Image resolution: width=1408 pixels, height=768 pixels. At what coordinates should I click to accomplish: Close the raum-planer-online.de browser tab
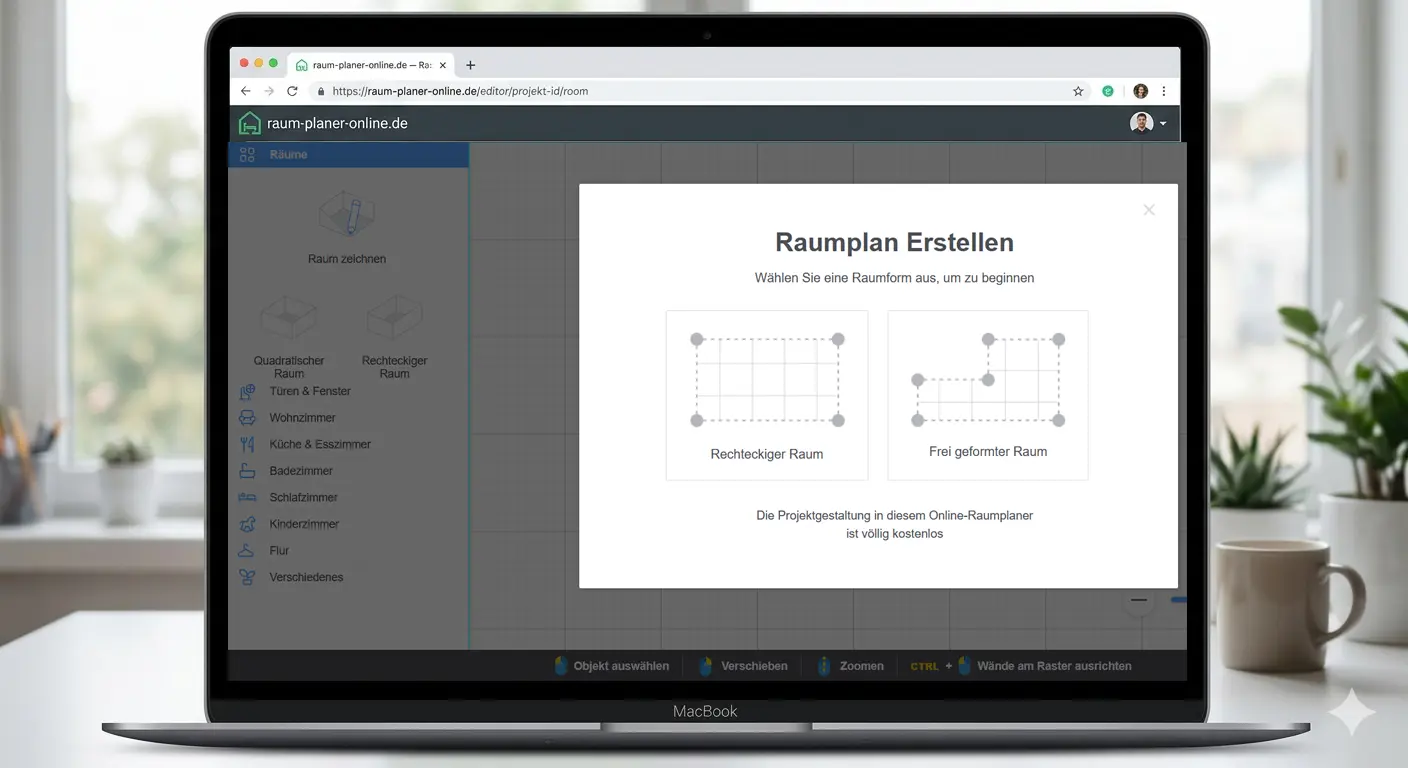[x=443, y=65]
